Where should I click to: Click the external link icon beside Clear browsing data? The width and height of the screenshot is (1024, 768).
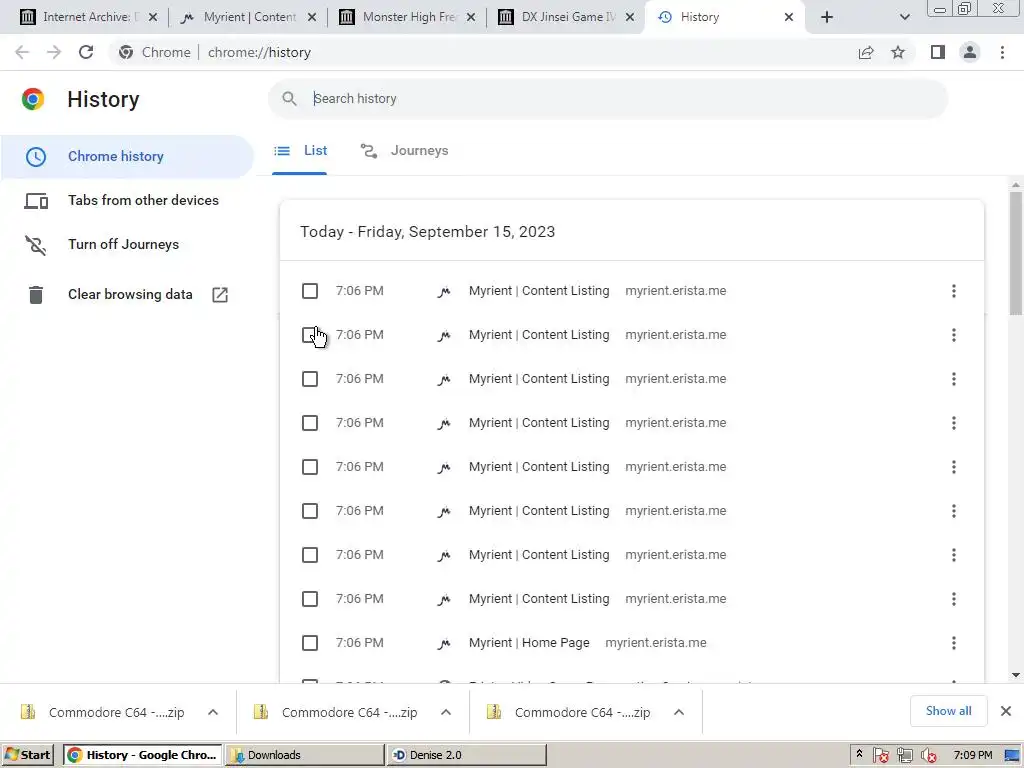pos(220,295)
